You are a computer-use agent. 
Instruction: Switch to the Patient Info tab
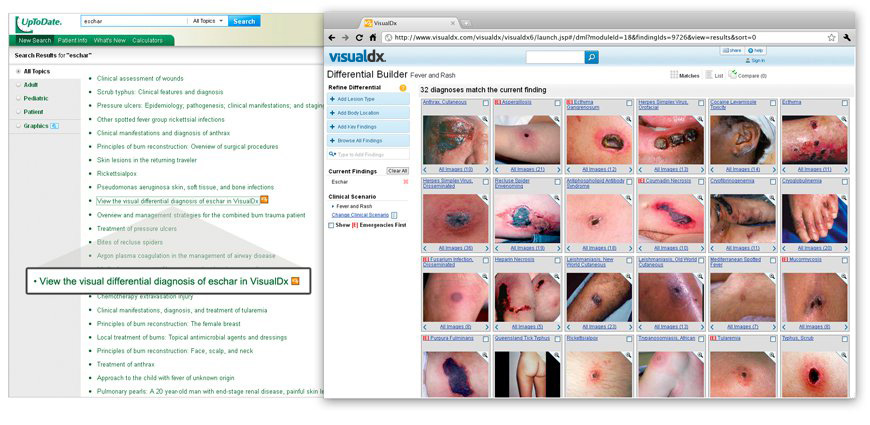point(73,40)
